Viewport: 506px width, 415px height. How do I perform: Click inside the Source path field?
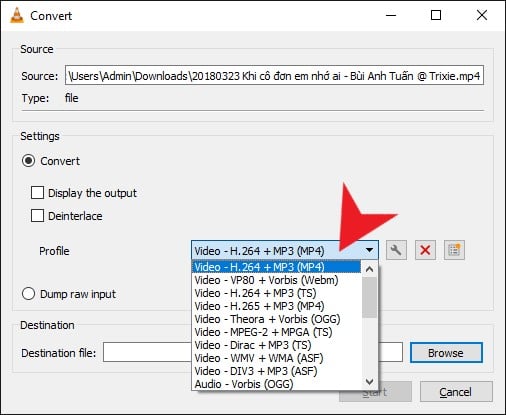(274, 75)
